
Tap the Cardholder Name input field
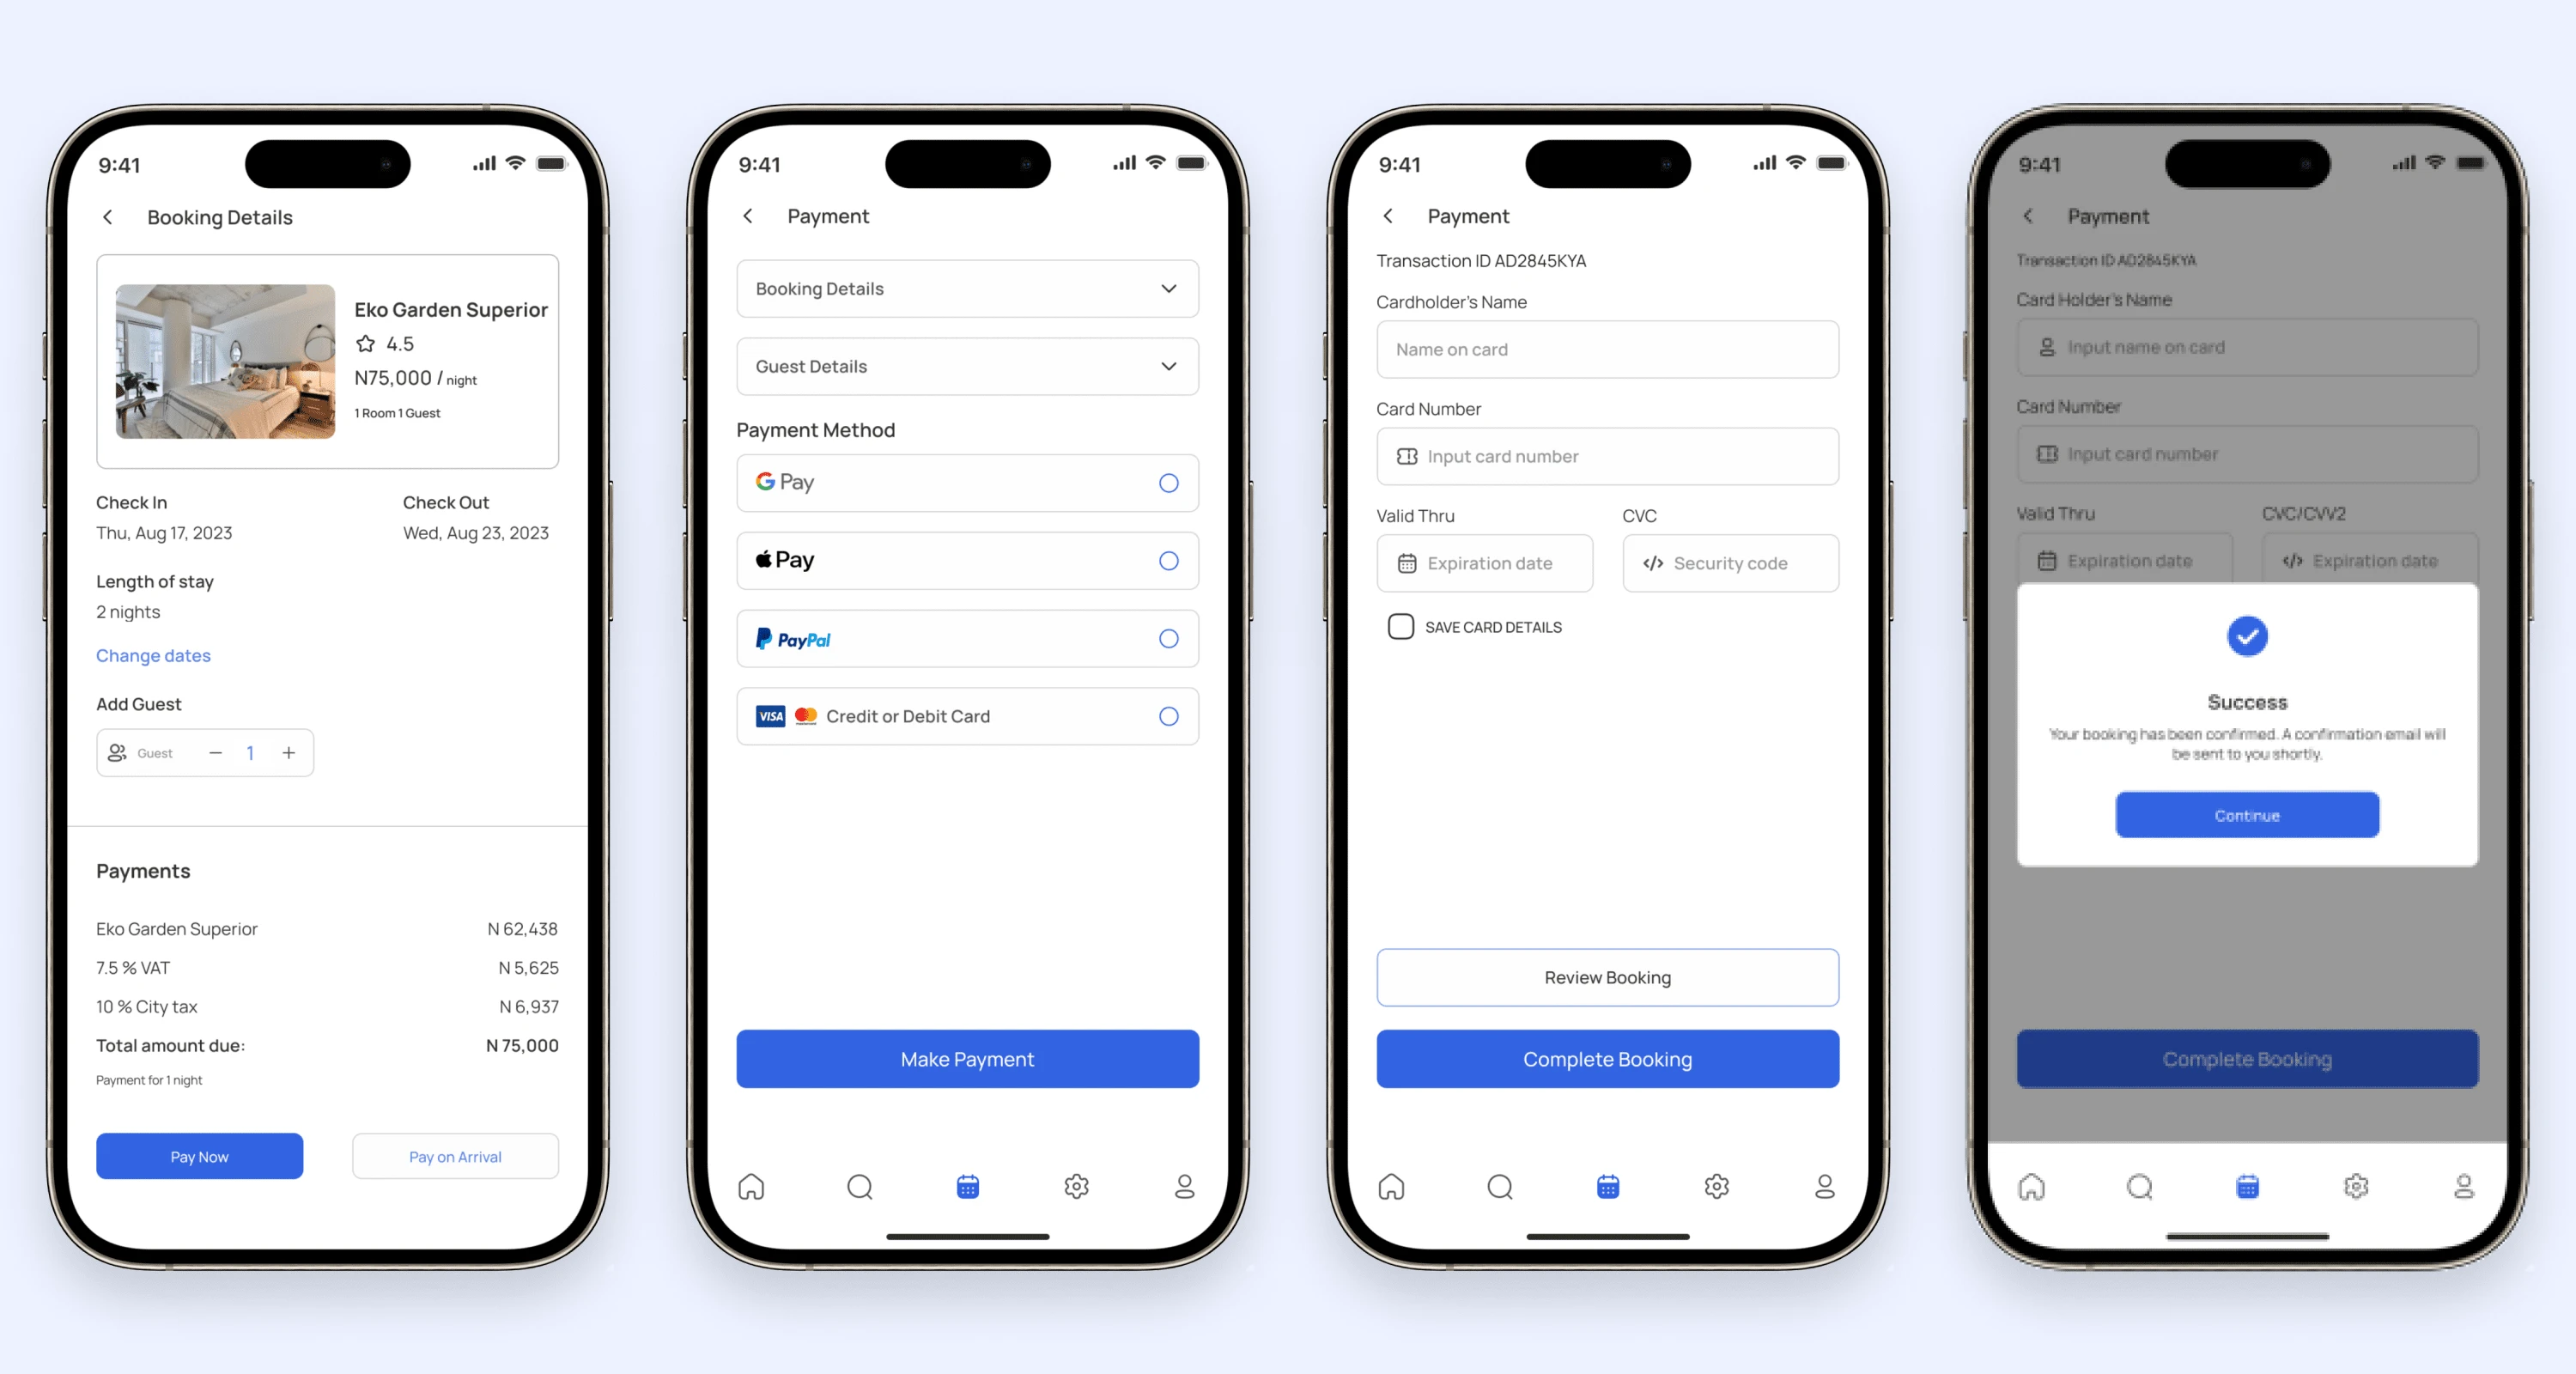pyautogui.click(x=1607, y=348)
